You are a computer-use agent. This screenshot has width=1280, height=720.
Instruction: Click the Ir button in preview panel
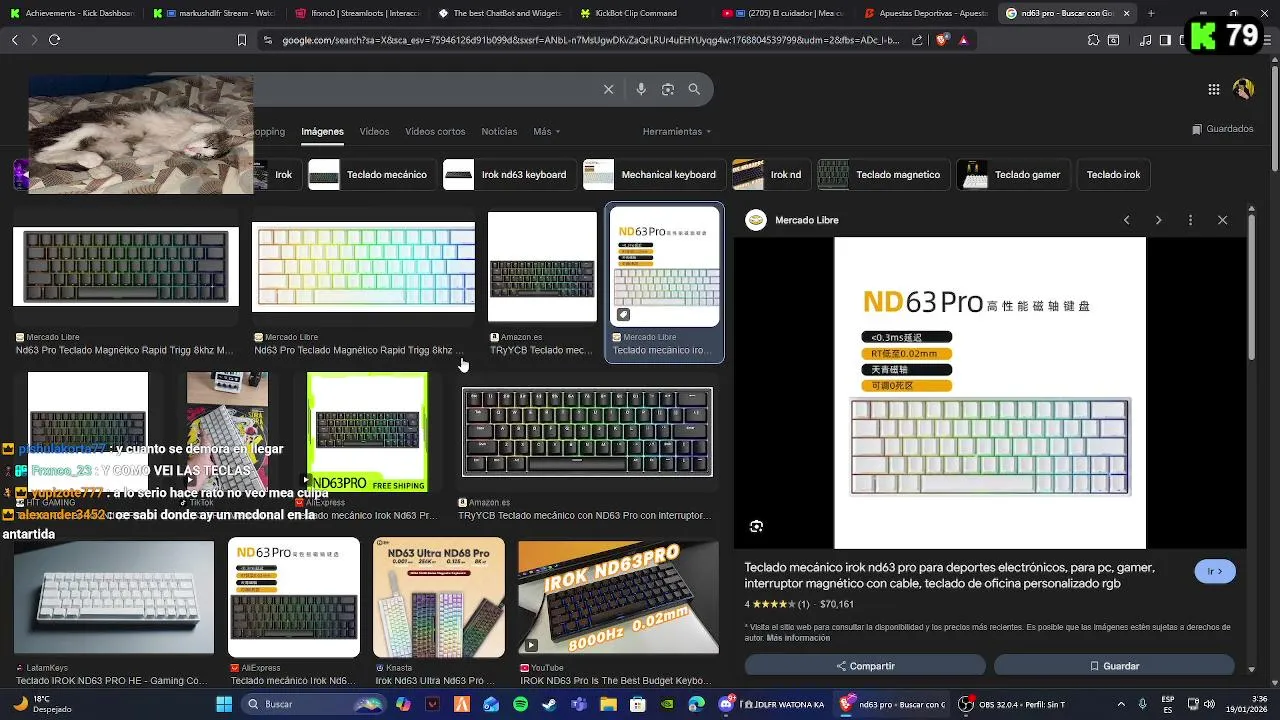pyautogui.click(x=1215, y=572)
